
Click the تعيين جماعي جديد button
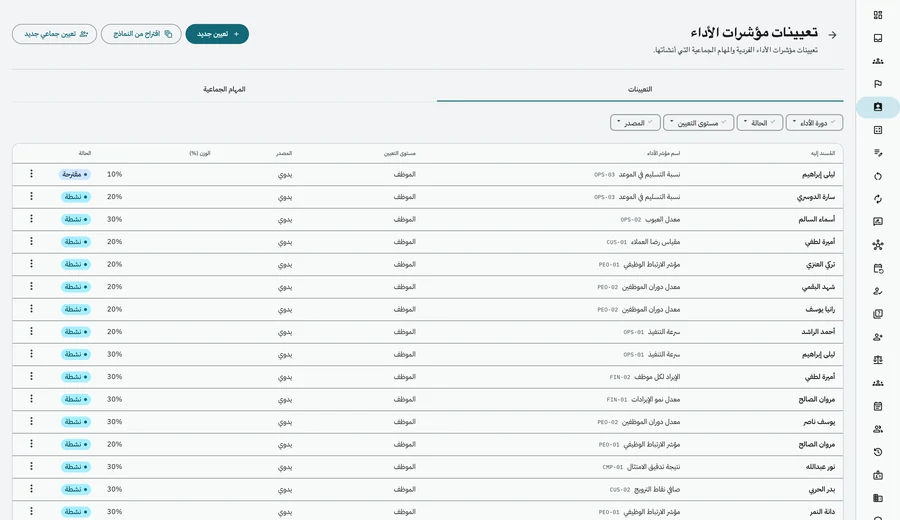55,34
